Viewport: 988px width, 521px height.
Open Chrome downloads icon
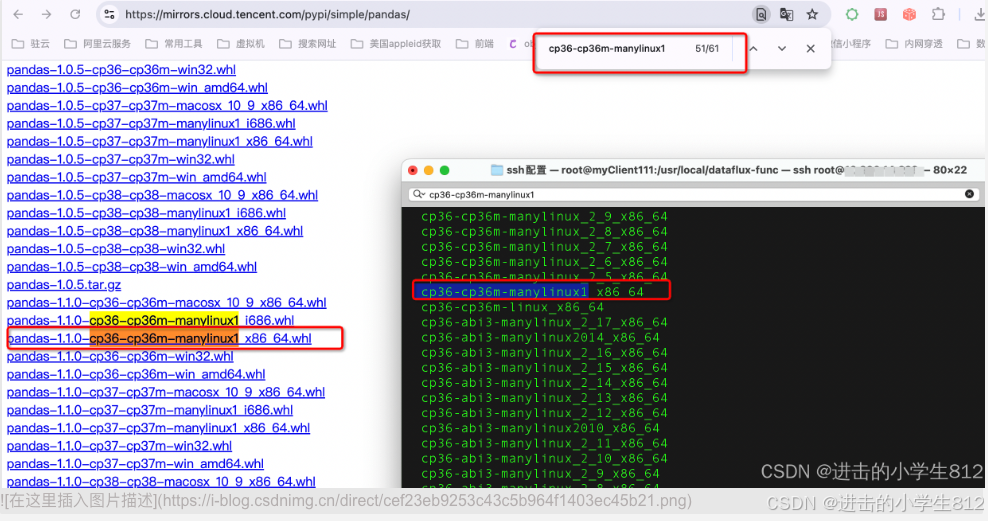[x=979, y=14]
